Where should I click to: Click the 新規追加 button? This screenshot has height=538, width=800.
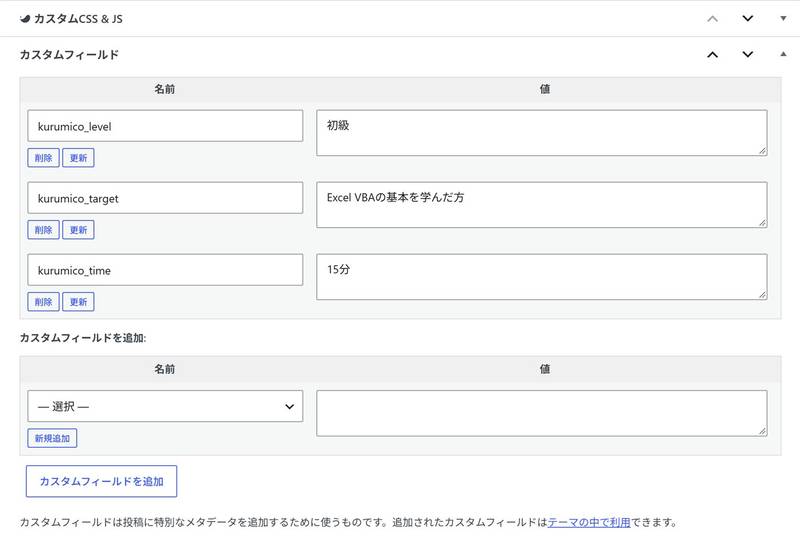coord(52,438)
